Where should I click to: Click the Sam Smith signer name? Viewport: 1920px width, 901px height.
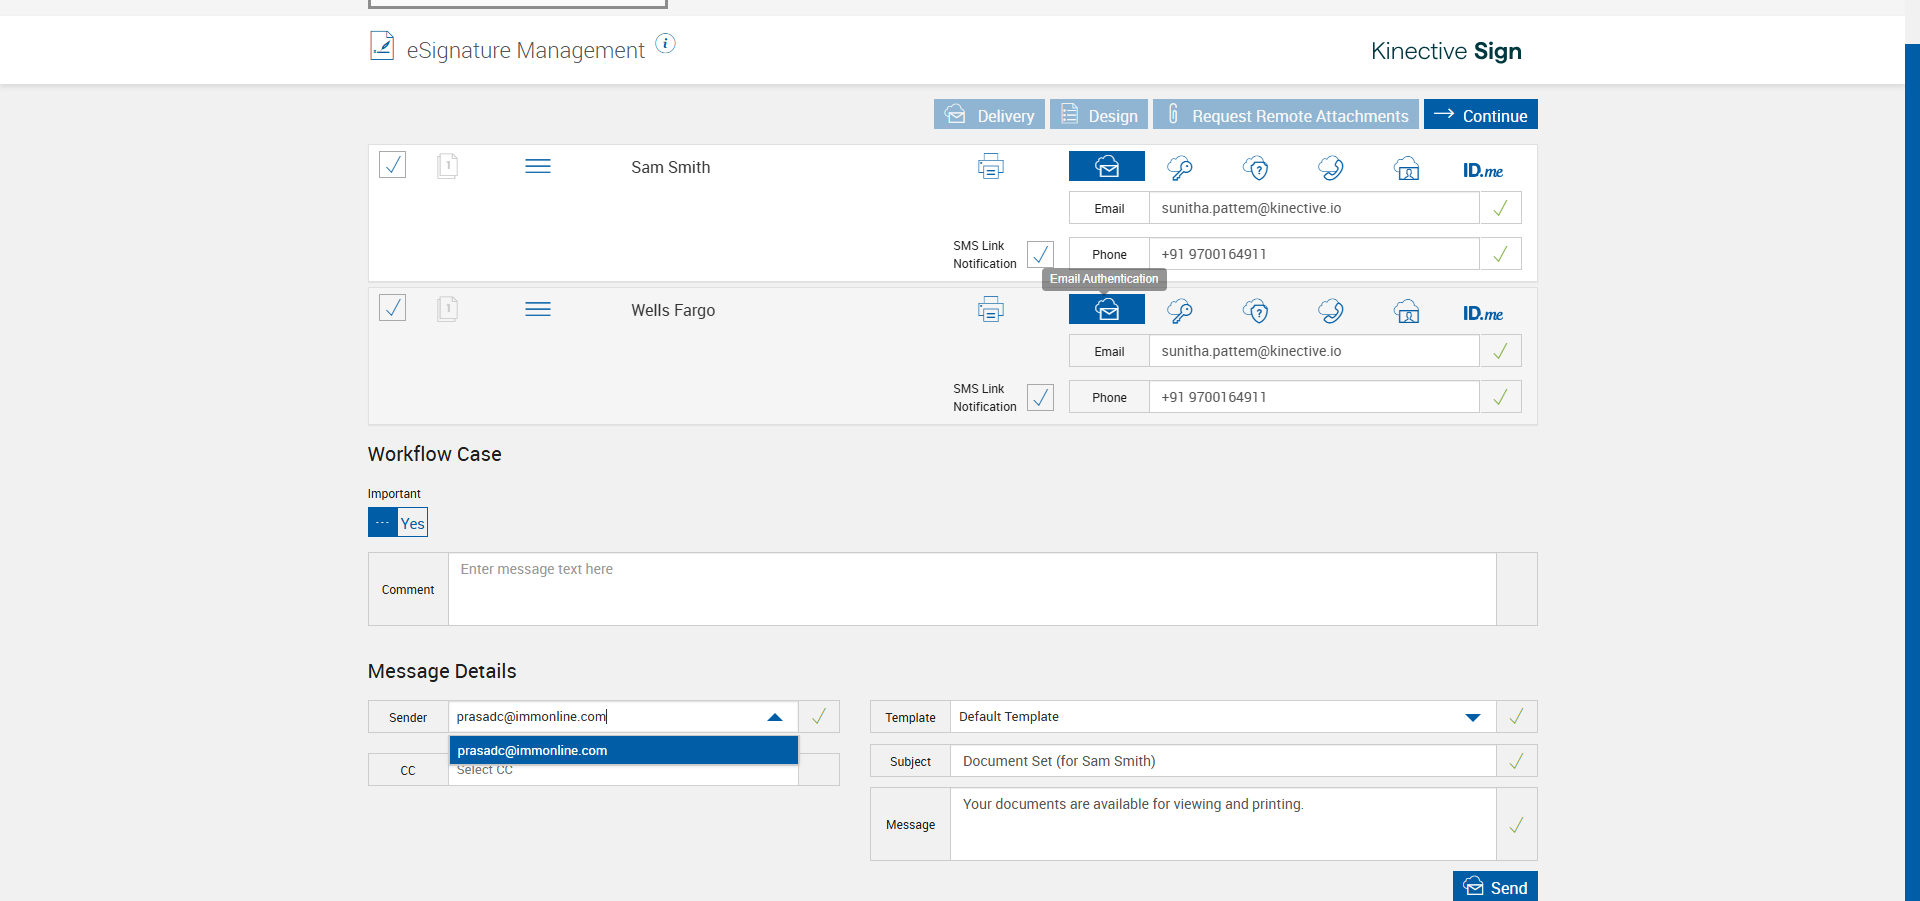(671, 167)
